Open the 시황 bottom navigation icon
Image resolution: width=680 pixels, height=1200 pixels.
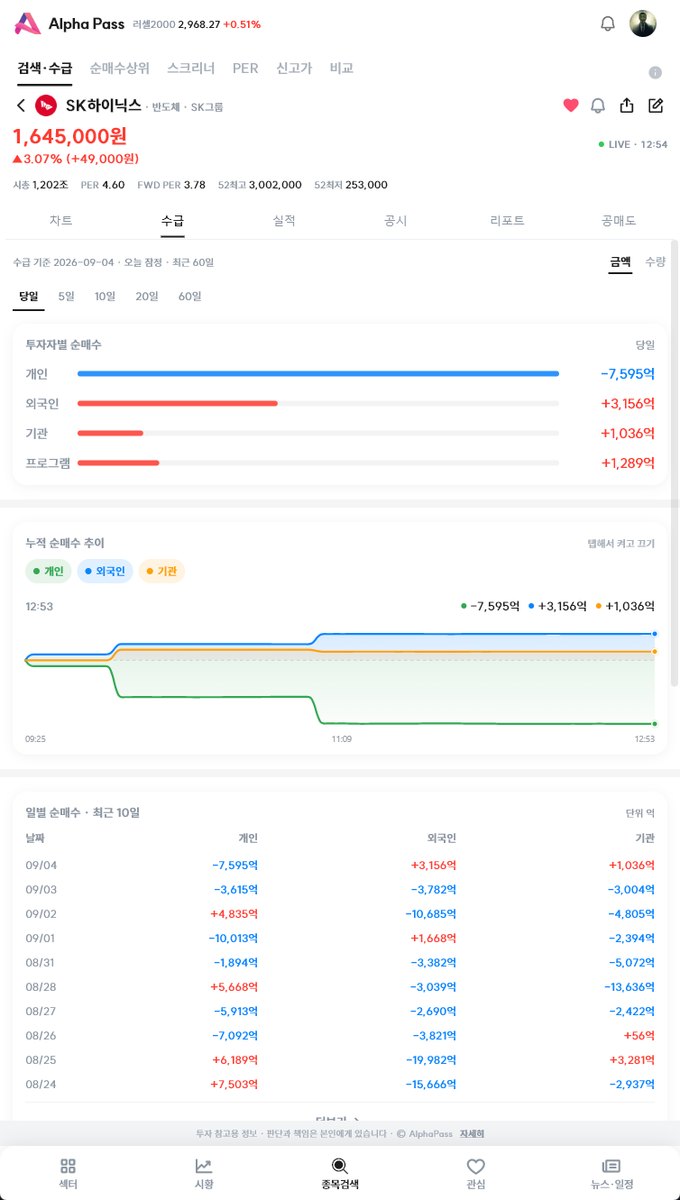point(204,1173)
